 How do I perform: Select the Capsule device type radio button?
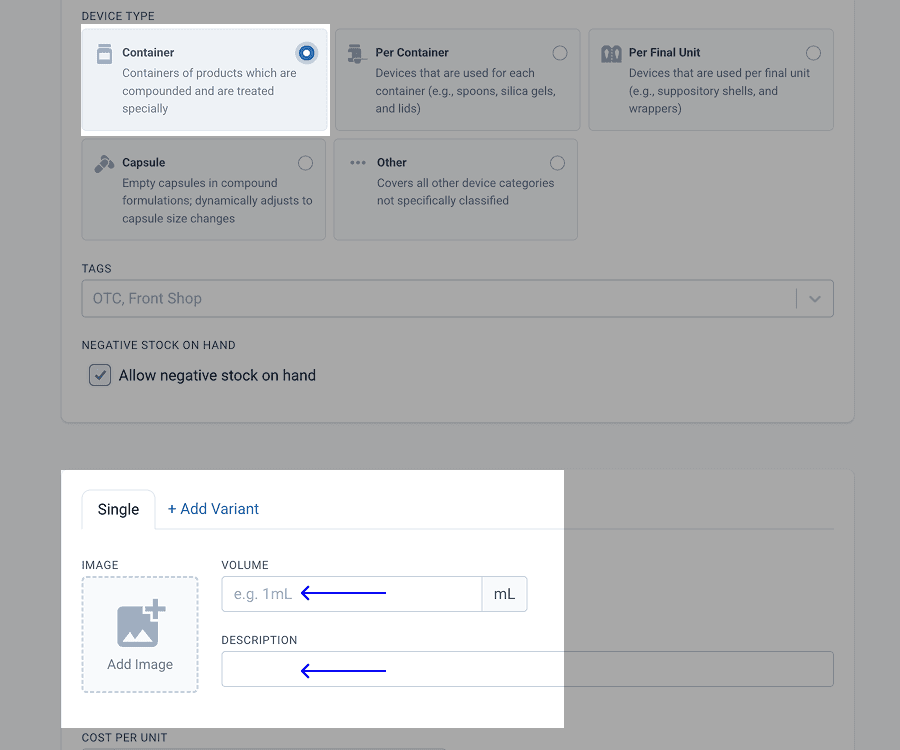click(x=305, y=163)
